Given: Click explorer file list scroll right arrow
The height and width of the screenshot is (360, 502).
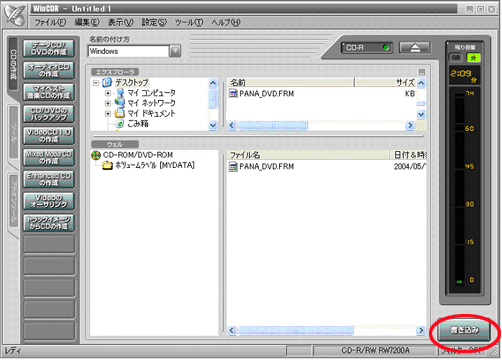Looking at the screenshot, I should [410, 125].
